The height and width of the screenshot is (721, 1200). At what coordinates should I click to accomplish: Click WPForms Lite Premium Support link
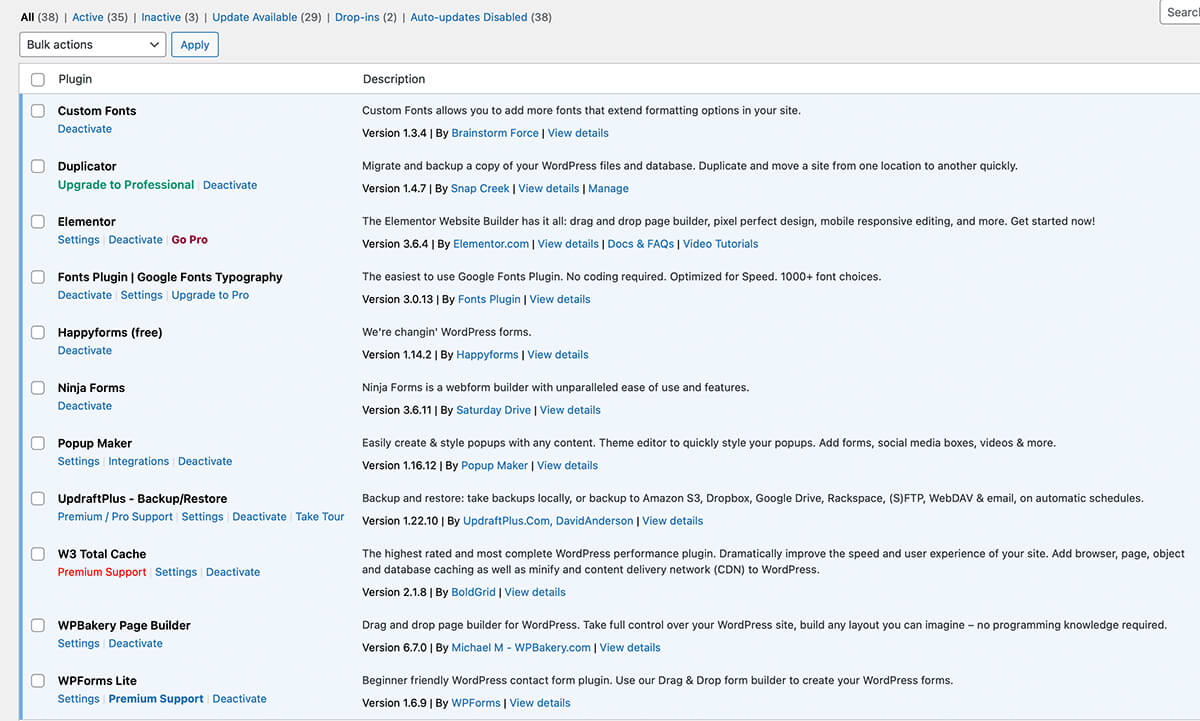[156, 699]
